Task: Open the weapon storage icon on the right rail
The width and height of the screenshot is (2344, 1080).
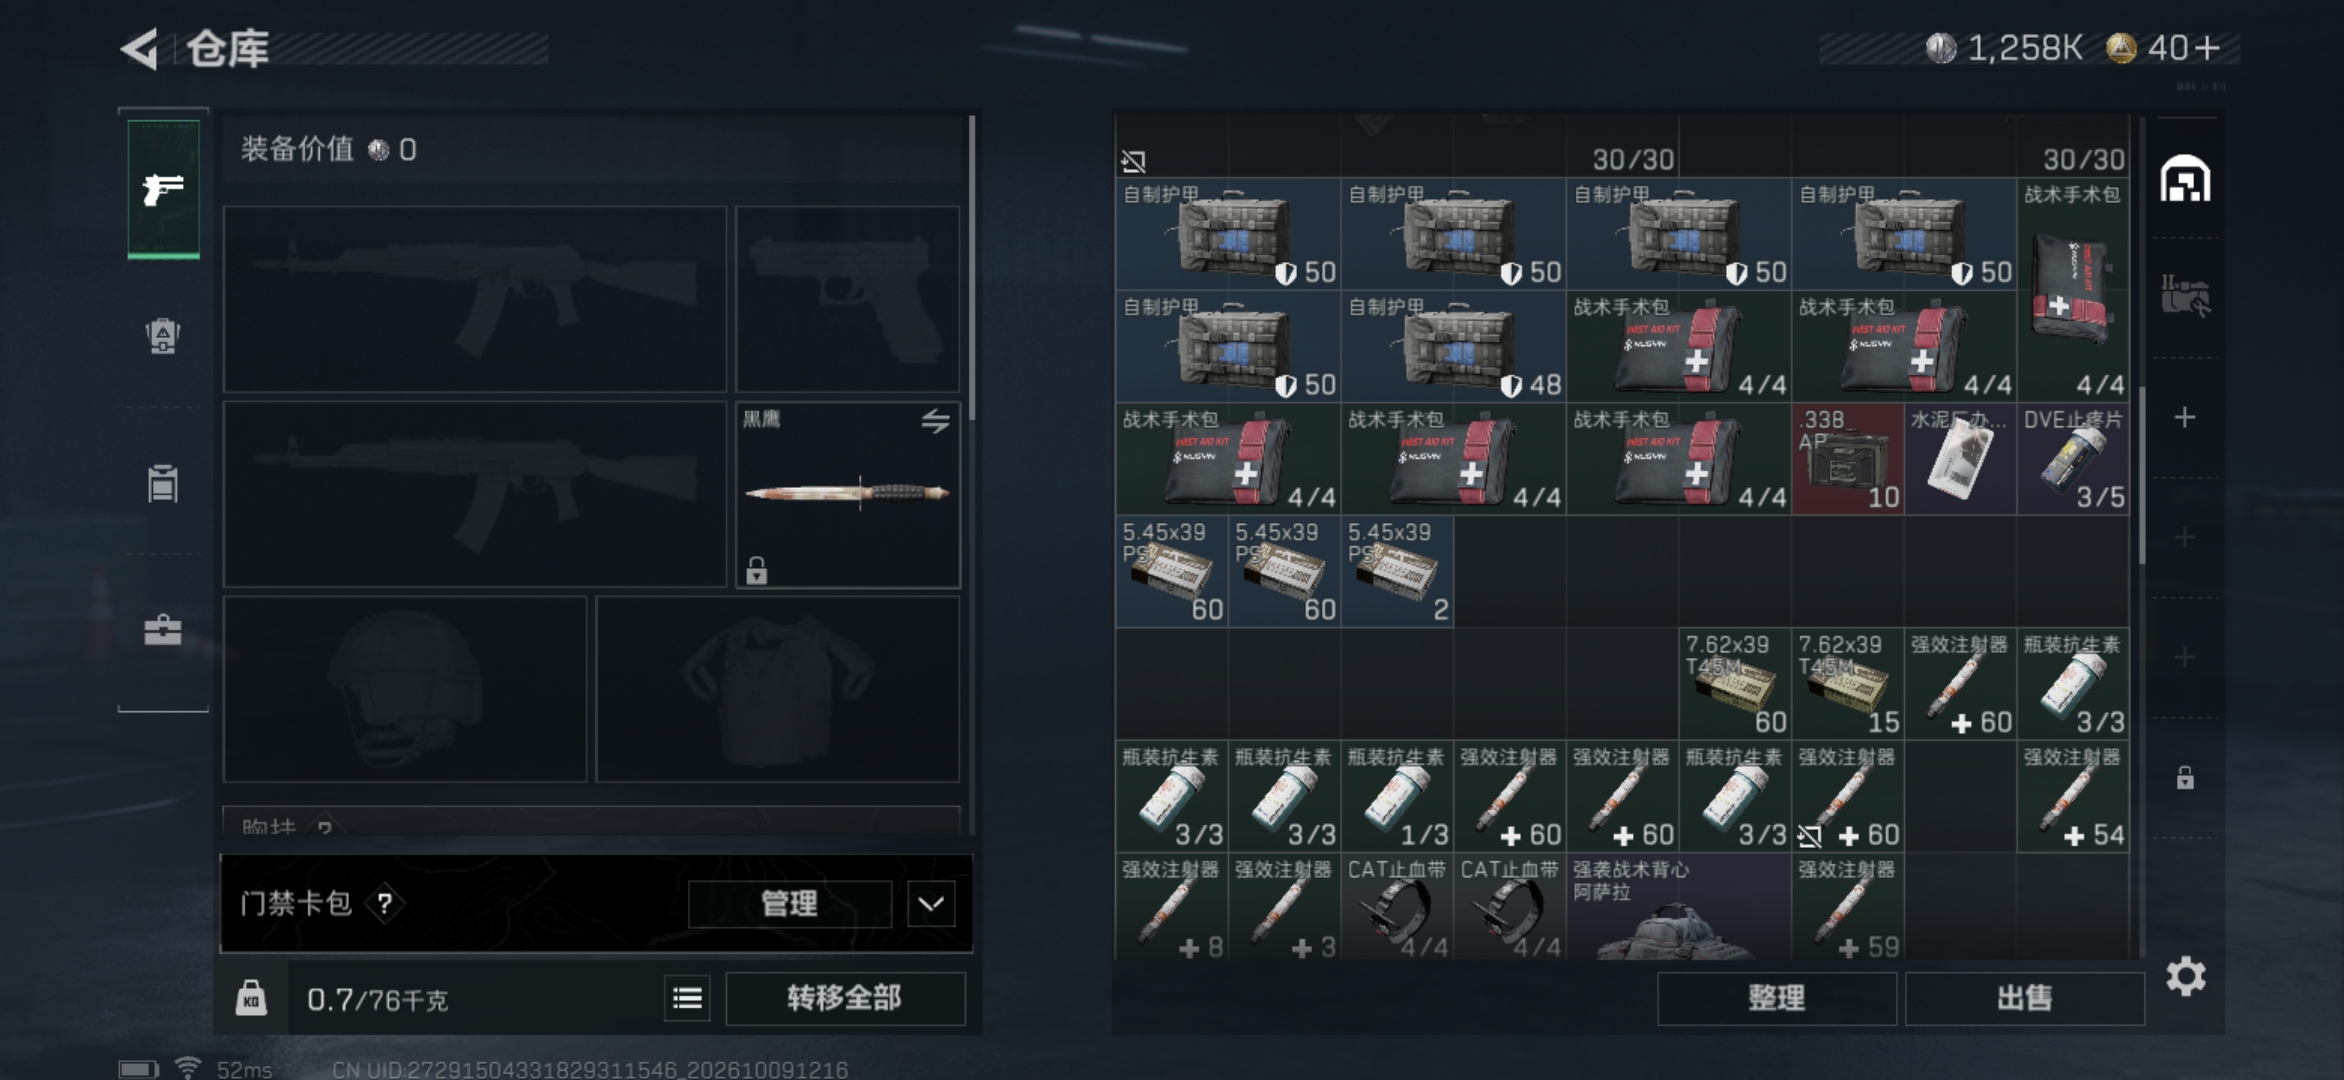Action: (x=2185, y=296)
